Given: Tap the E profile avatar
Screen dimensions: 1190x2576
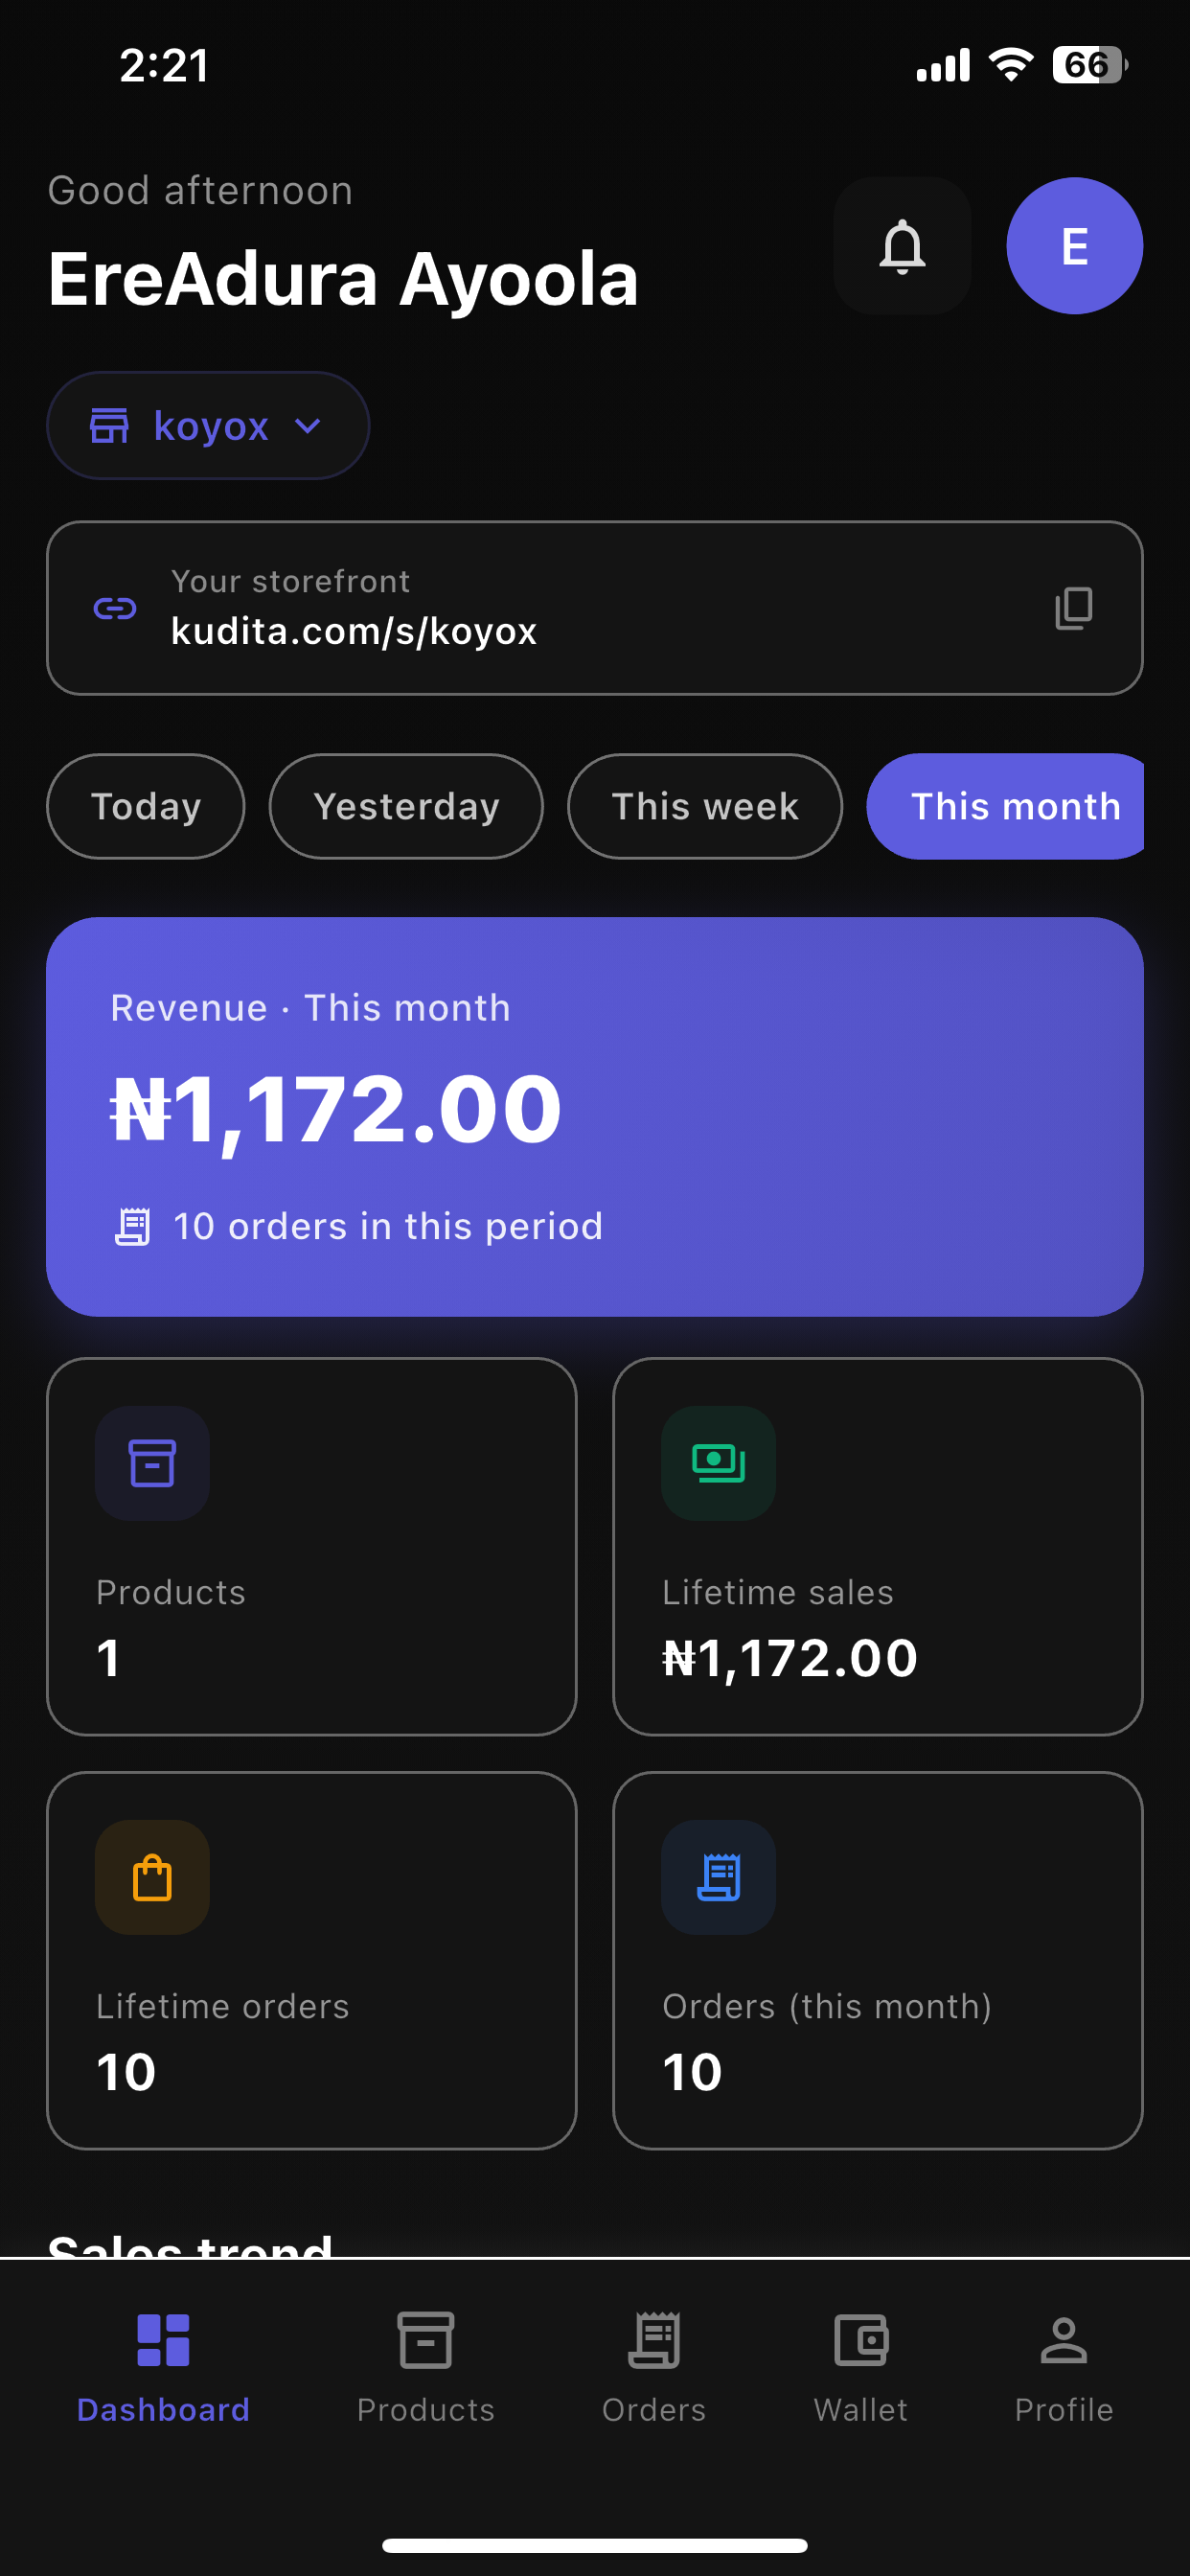Looking at the screenshot, I should [1074, 246].
